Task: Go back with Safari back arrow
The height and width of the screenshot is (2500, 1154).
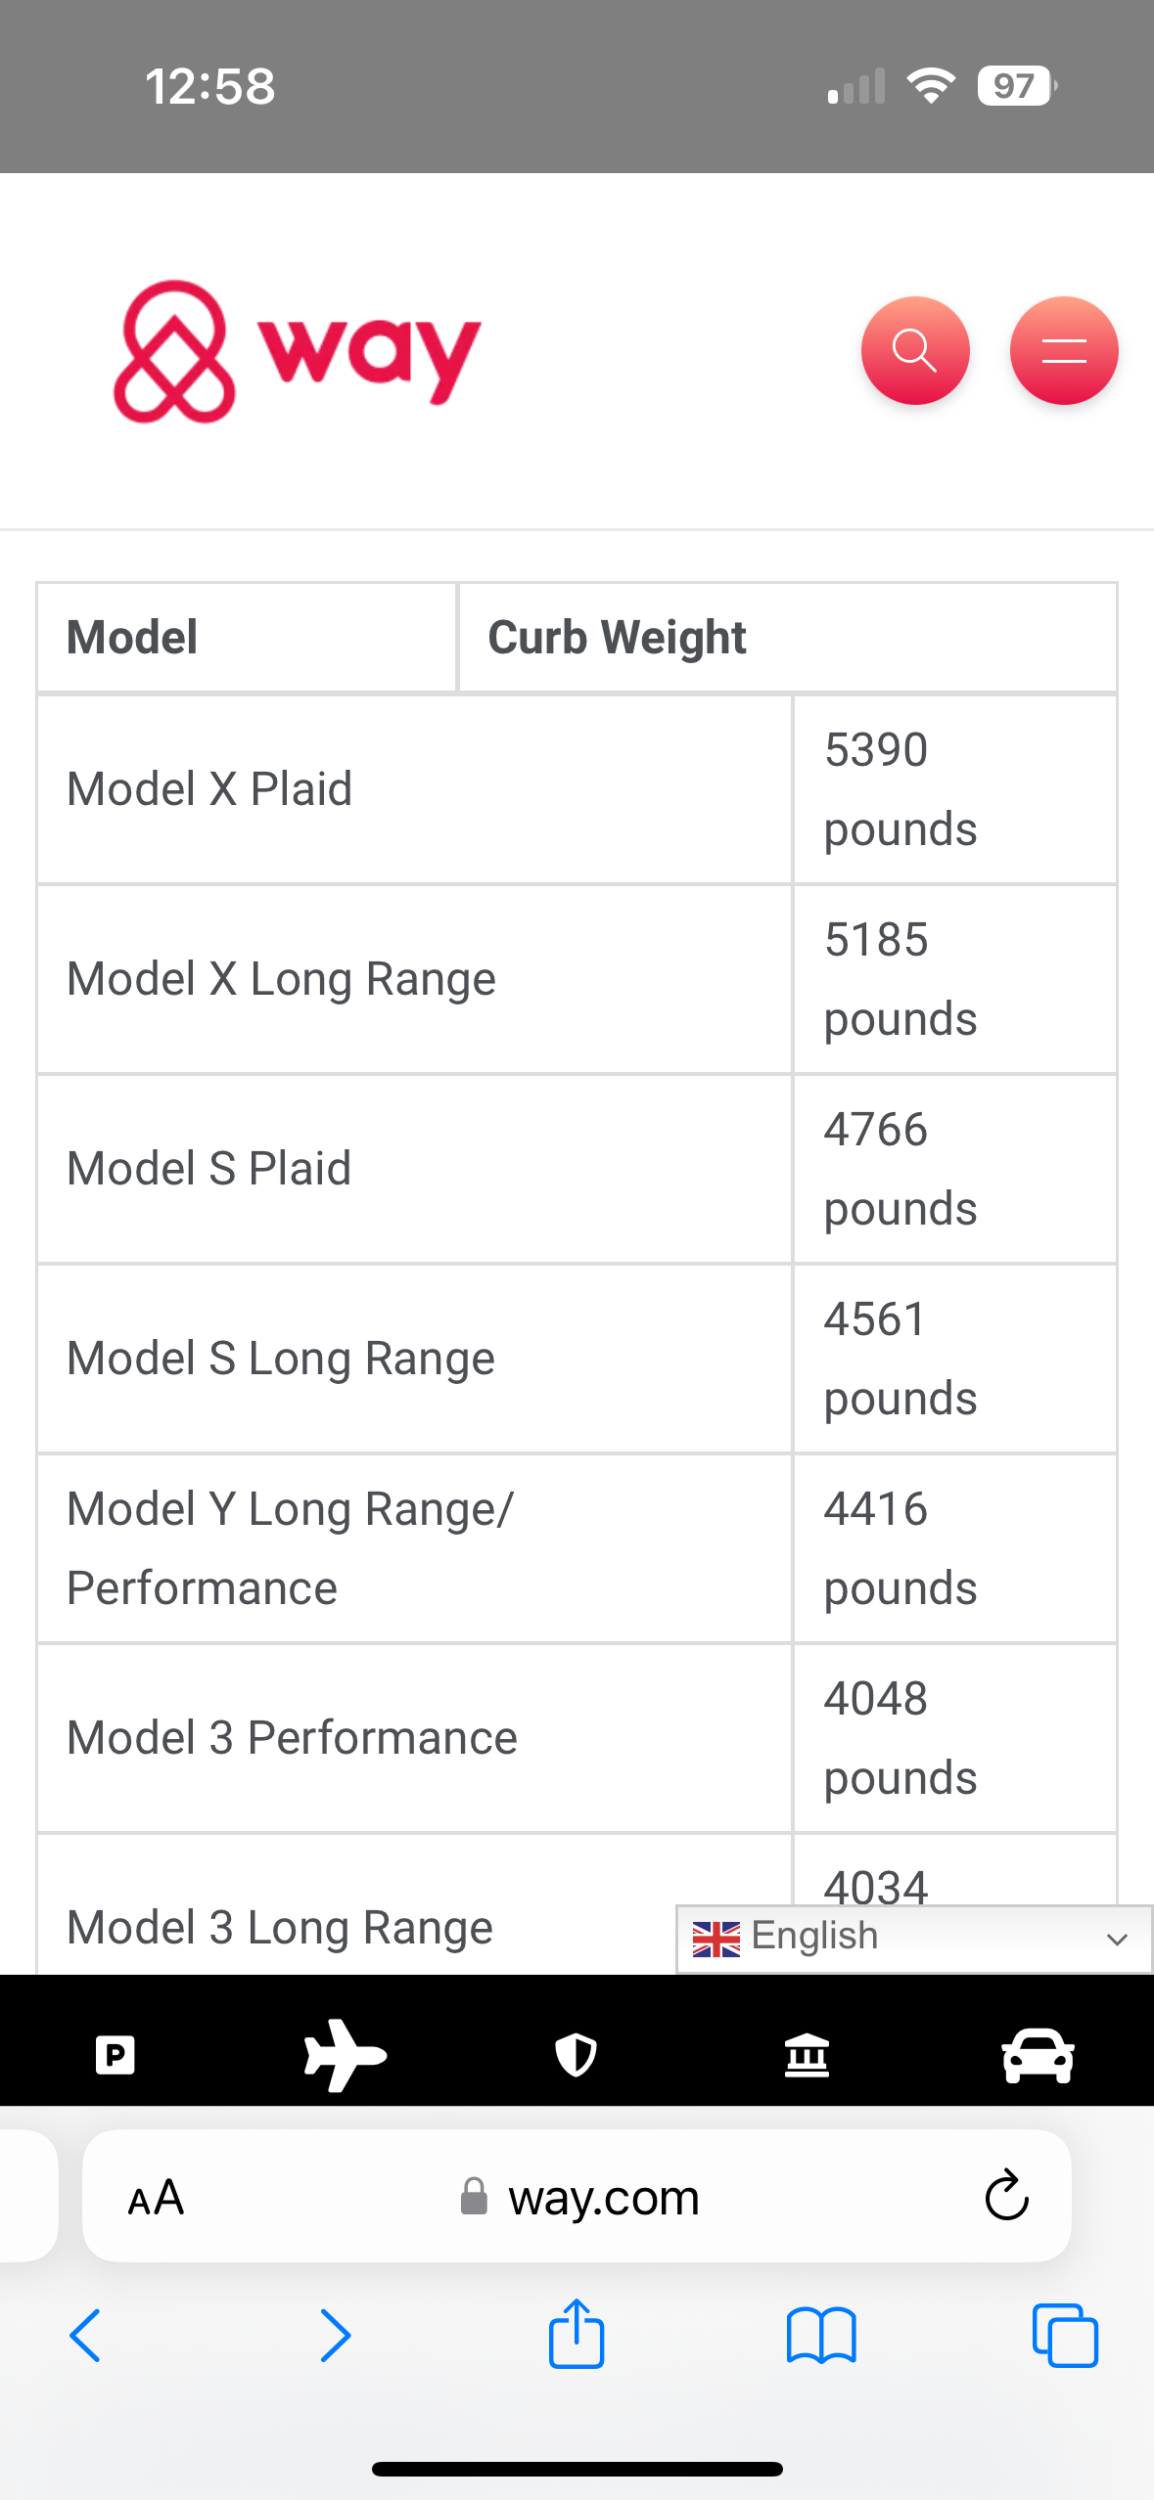Action: coord(86,2337)
